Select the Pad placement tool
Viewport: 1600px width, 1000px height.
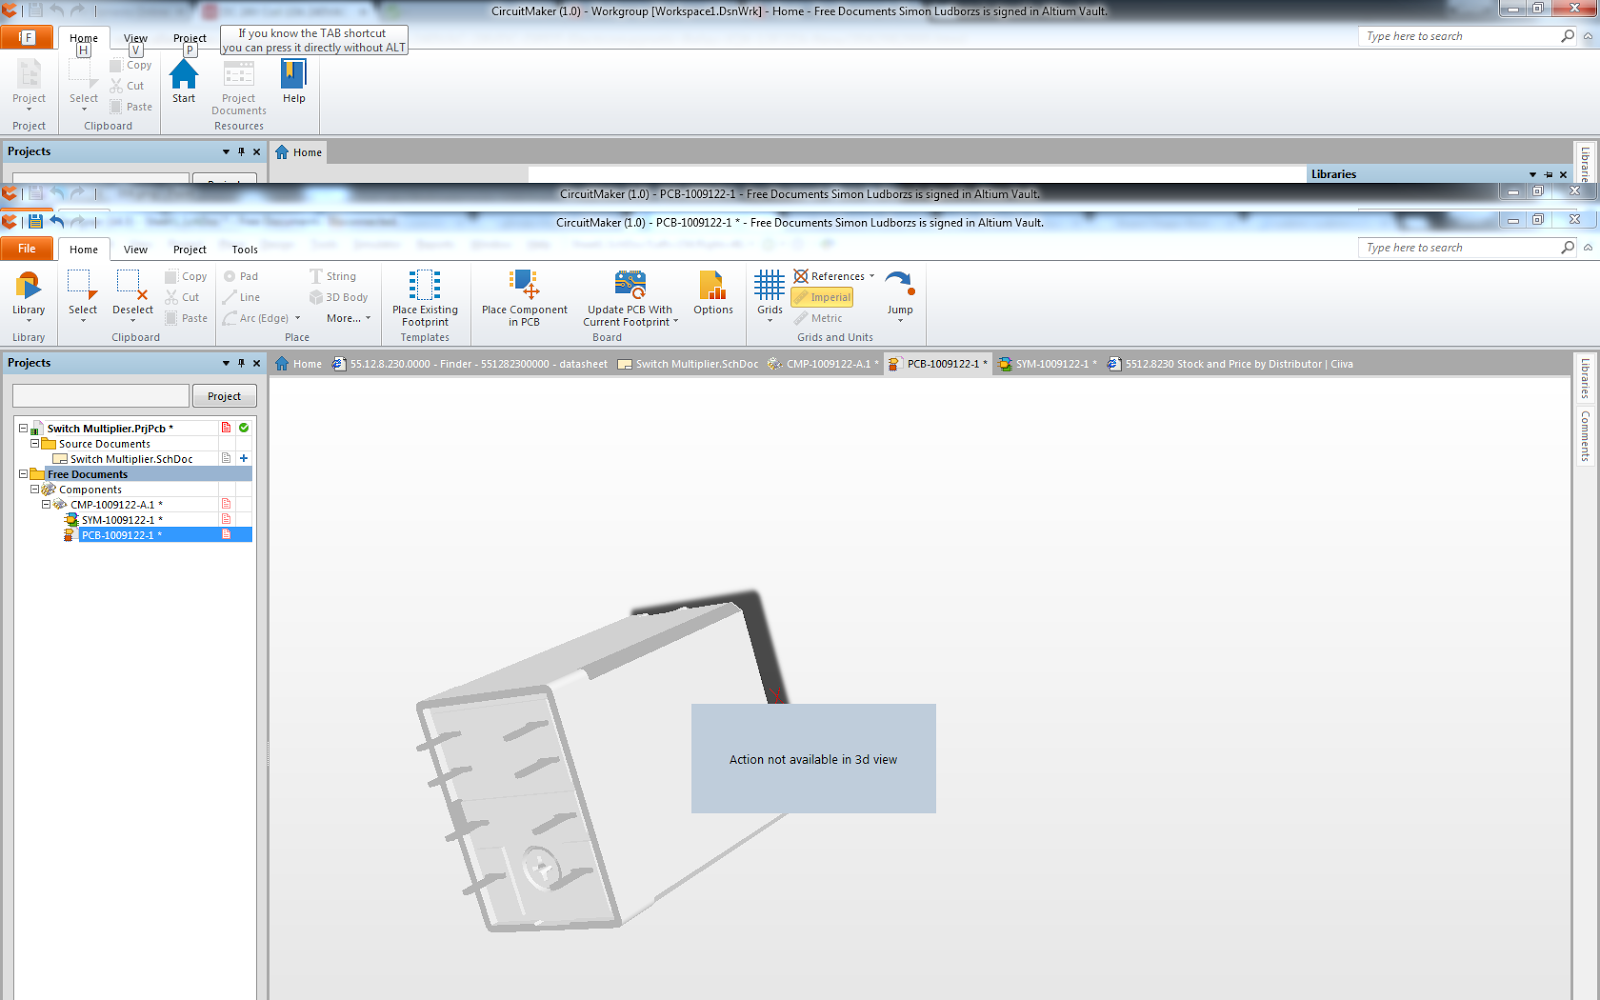pos(243,276)
